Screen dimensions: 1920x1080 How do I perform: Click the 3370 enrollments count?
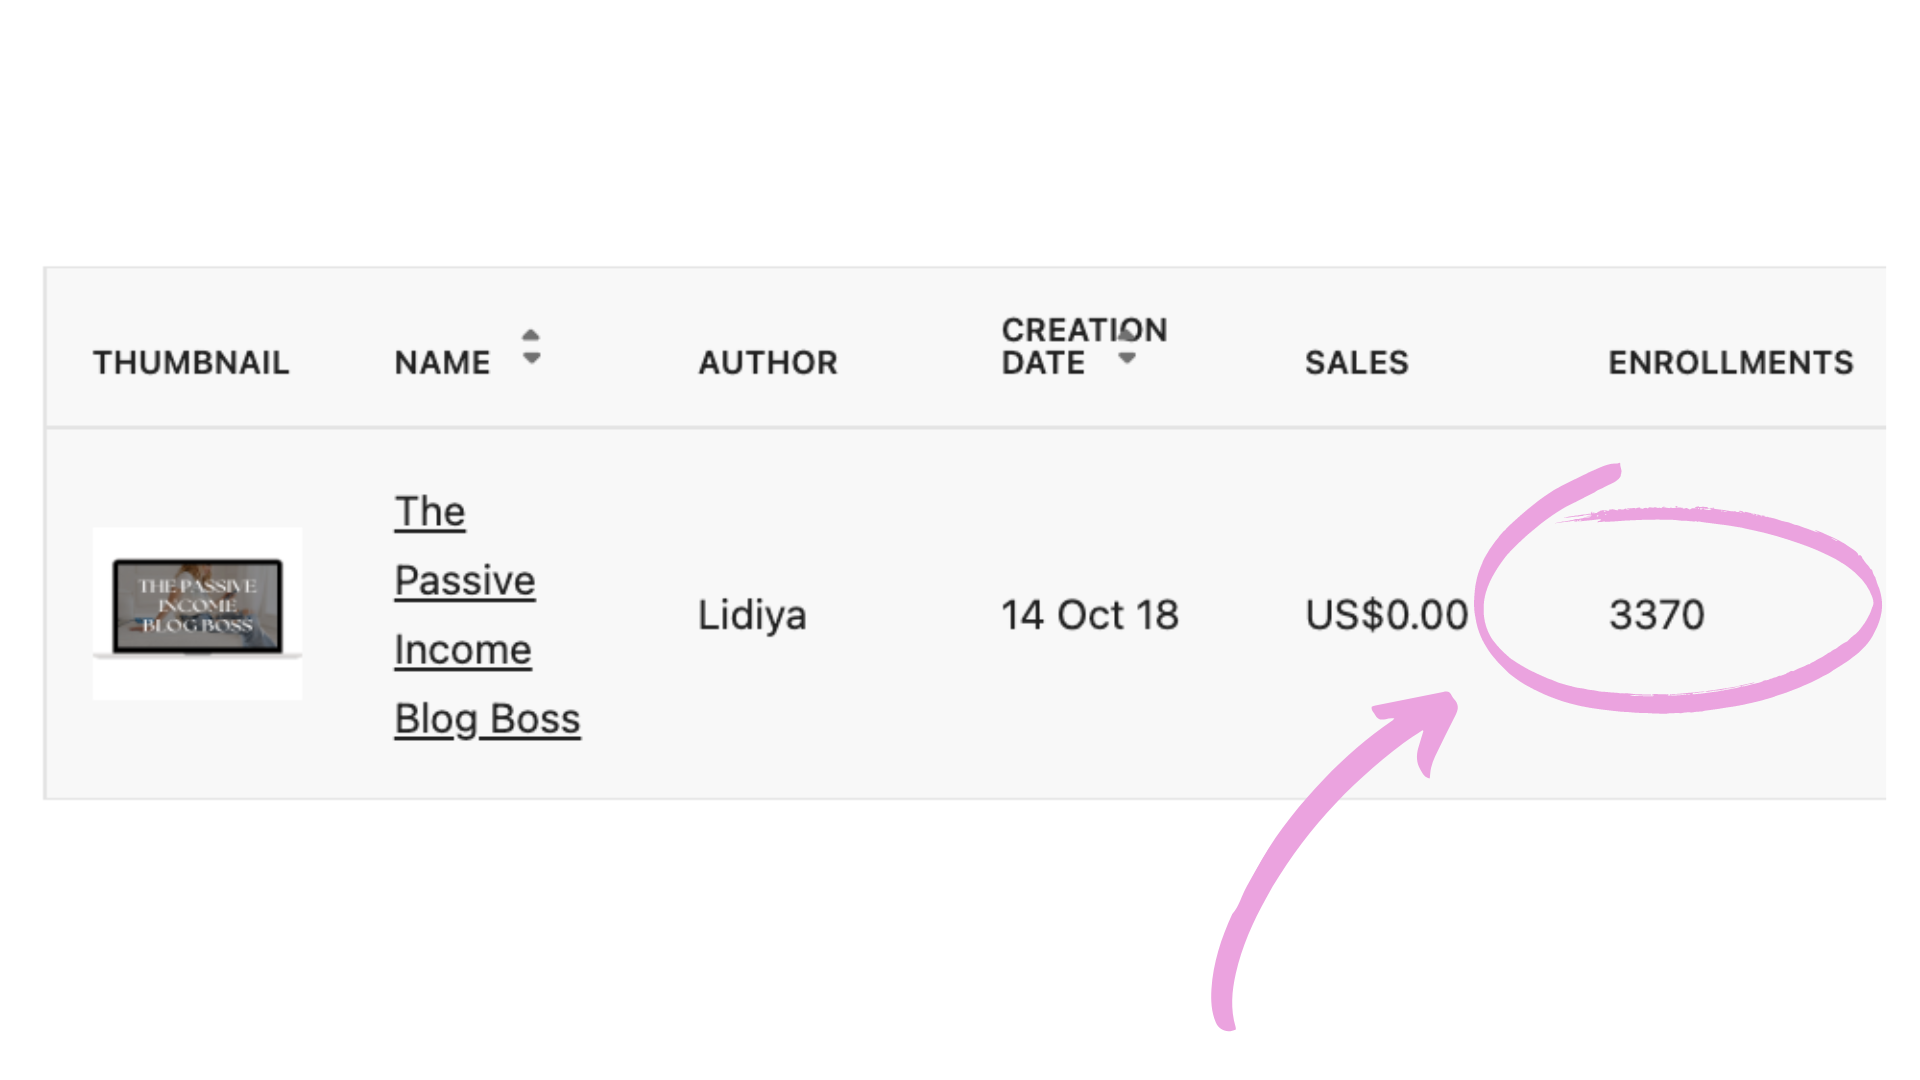click(1656, 615)
